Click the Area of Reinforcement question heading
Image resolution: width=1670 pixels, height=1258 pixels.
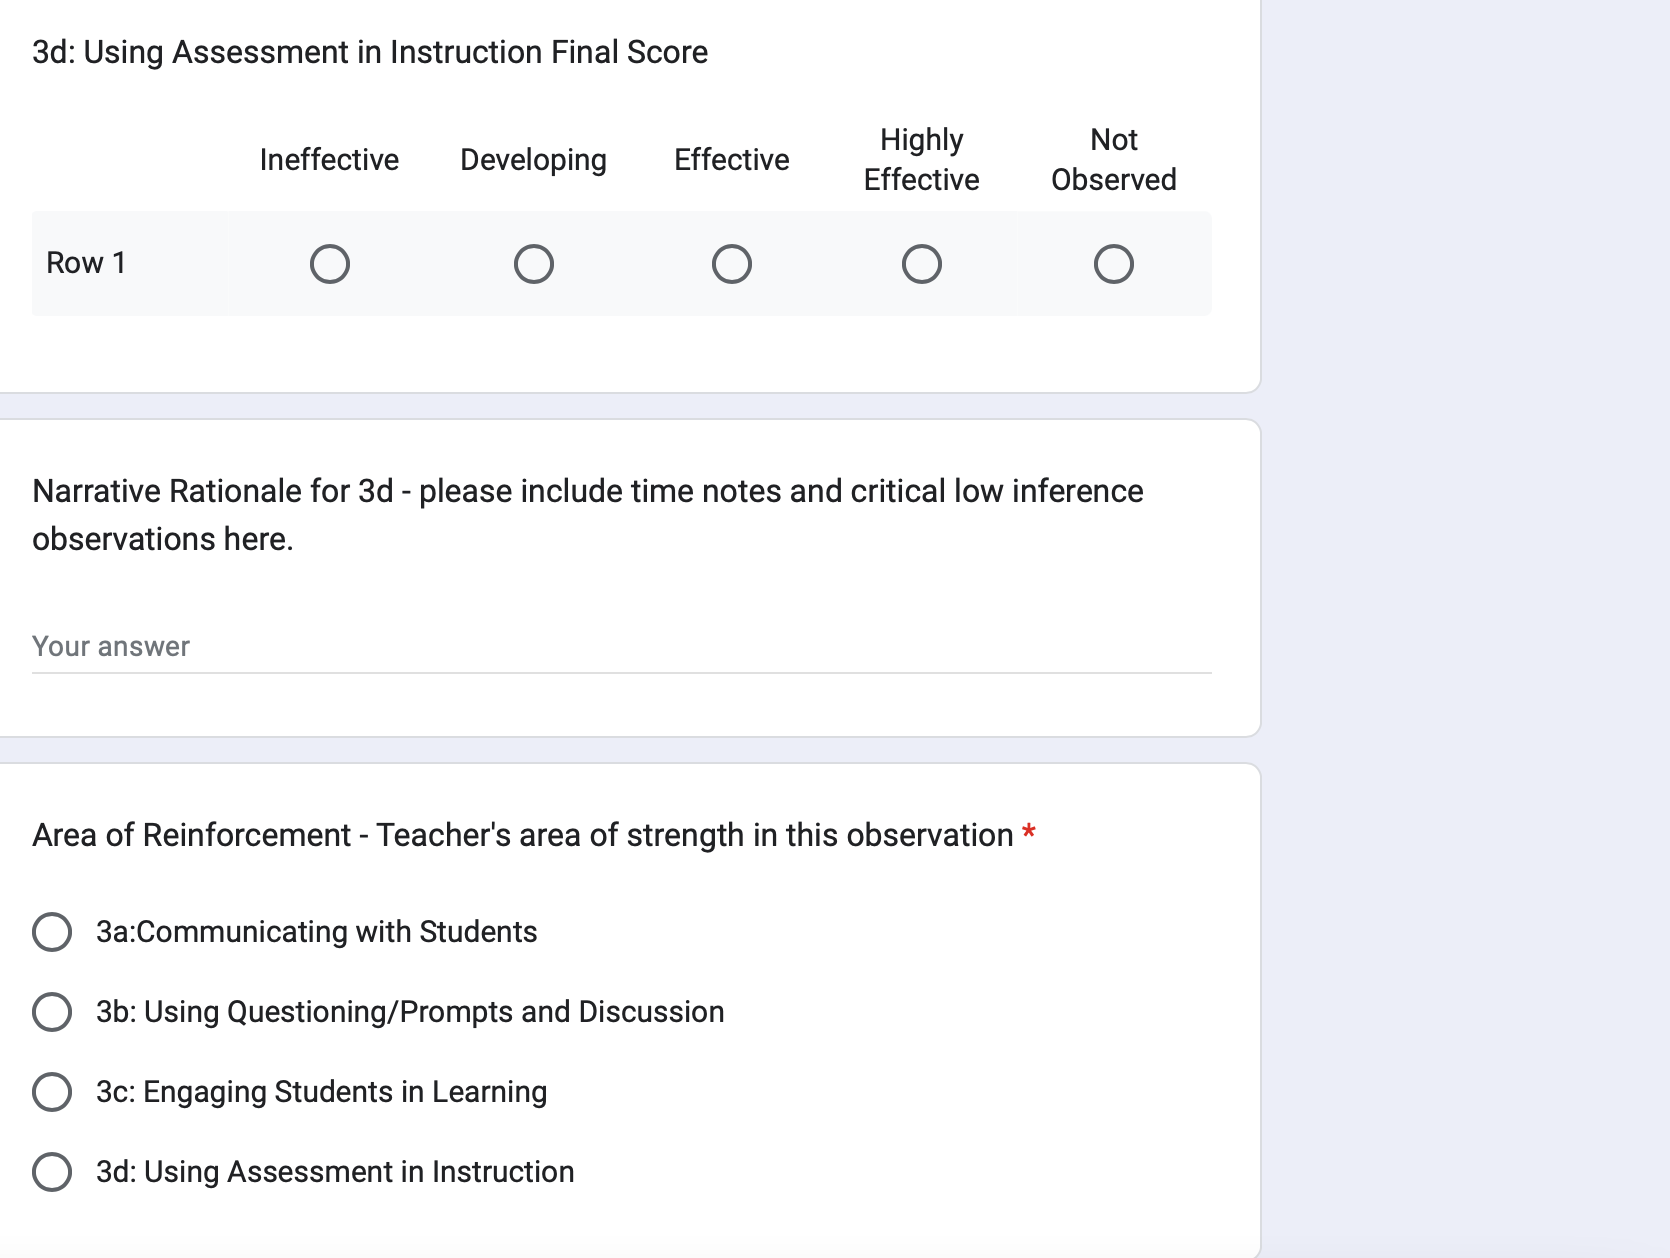pos(523,835)
